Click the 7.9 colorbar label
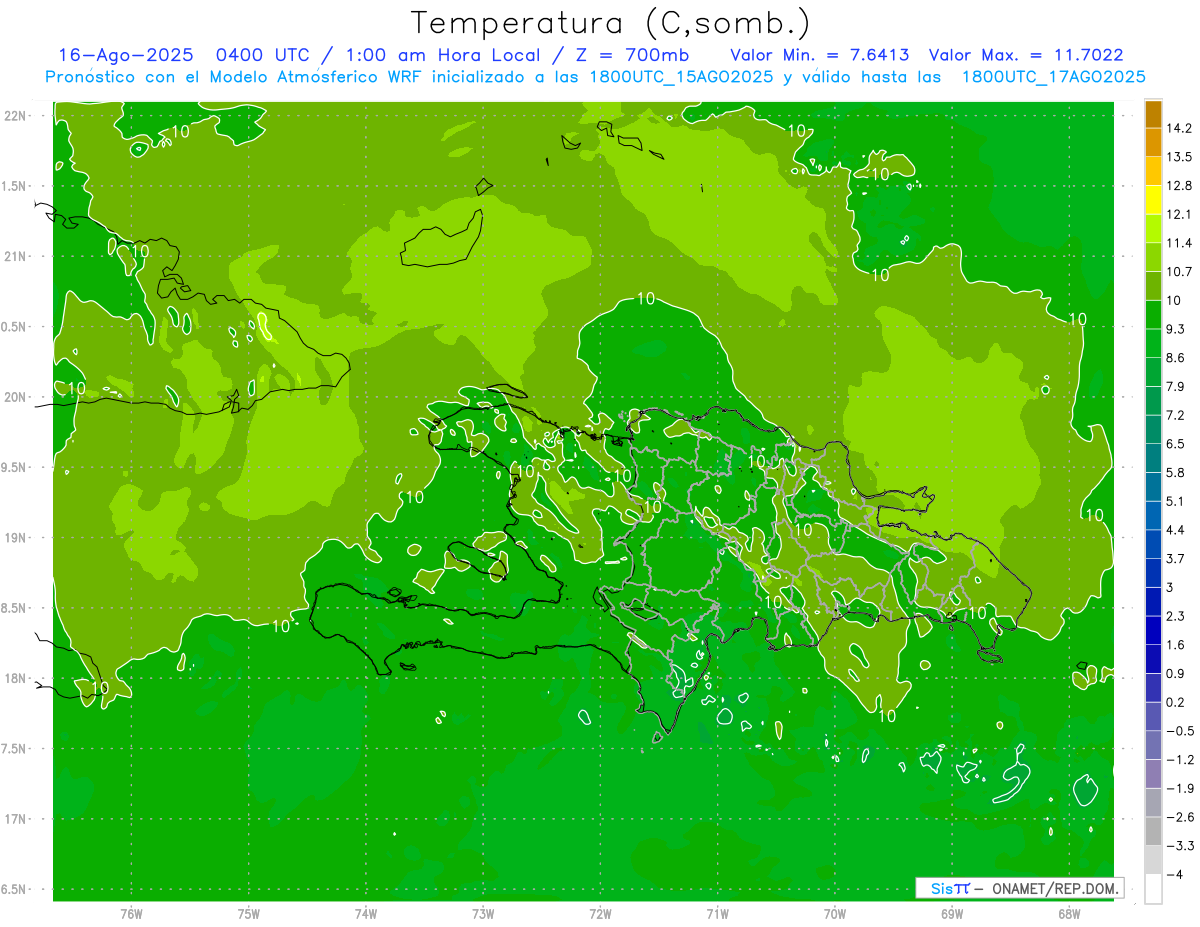Image resolution: width=1200 pixels, height=927 pixels. tap(1176, 387)
